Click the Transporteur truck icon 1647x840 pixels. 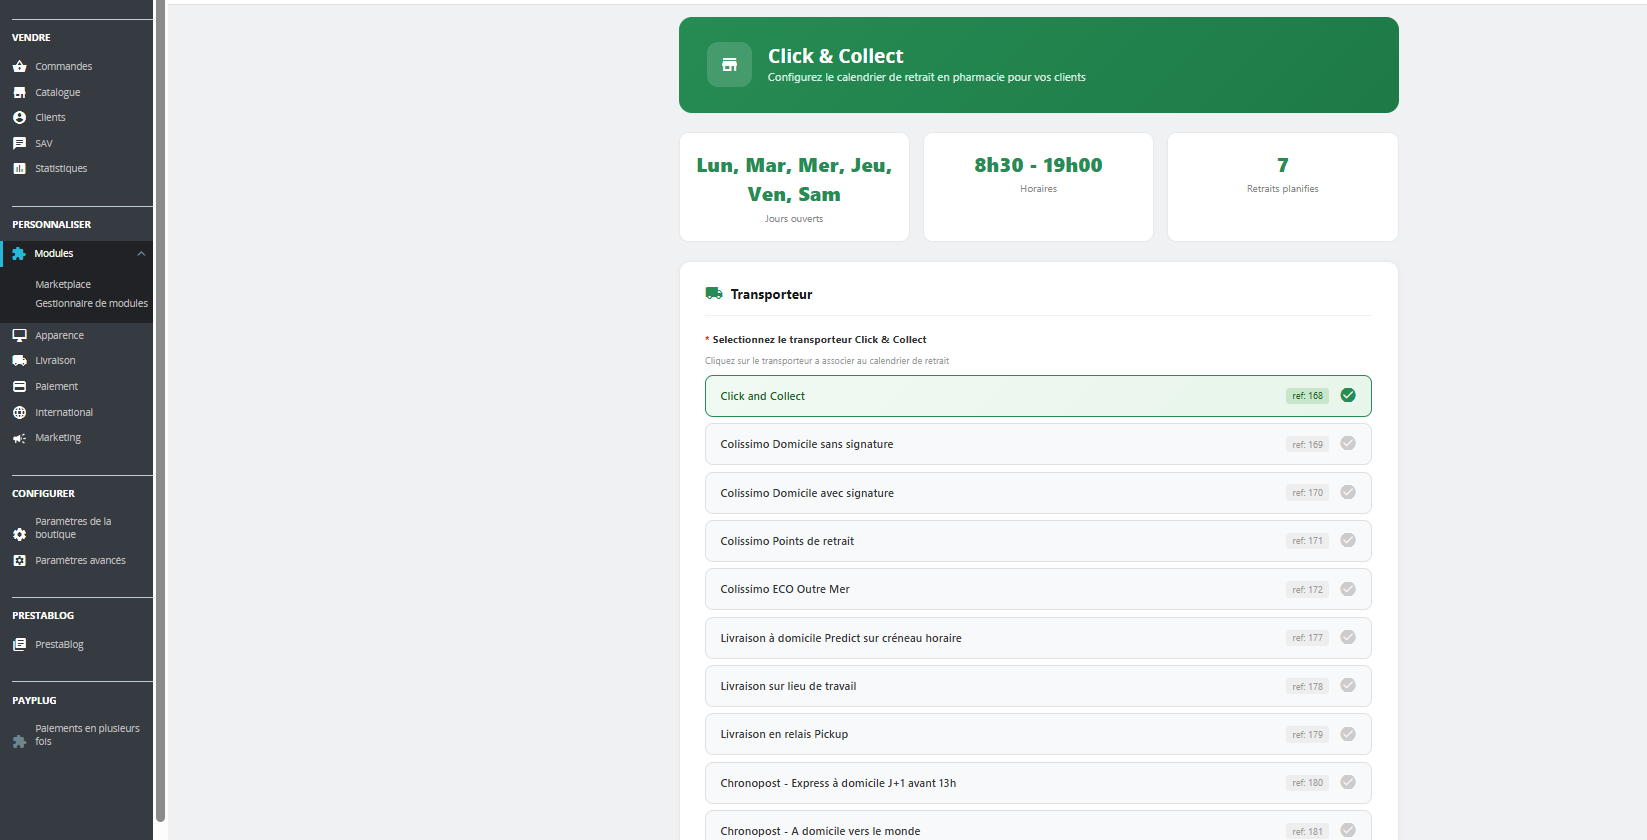click(714, 293)
